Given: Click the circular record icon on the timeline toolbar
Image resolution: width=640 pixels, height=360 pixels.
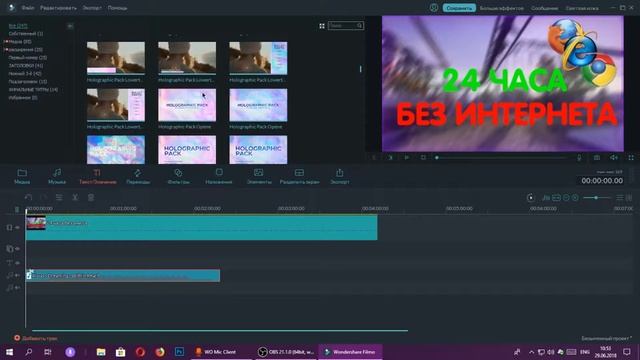Looking at the screenshot, I should (531, 198).
